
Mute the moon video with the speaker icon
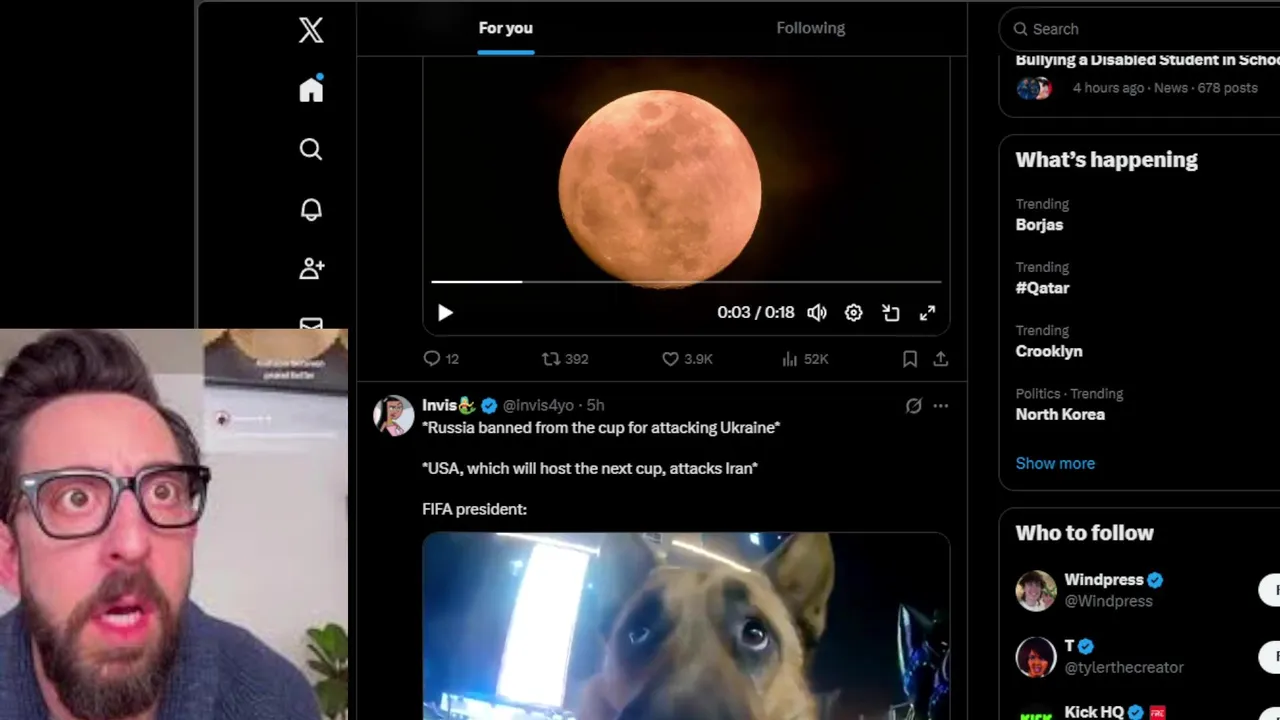pos(817,313)
